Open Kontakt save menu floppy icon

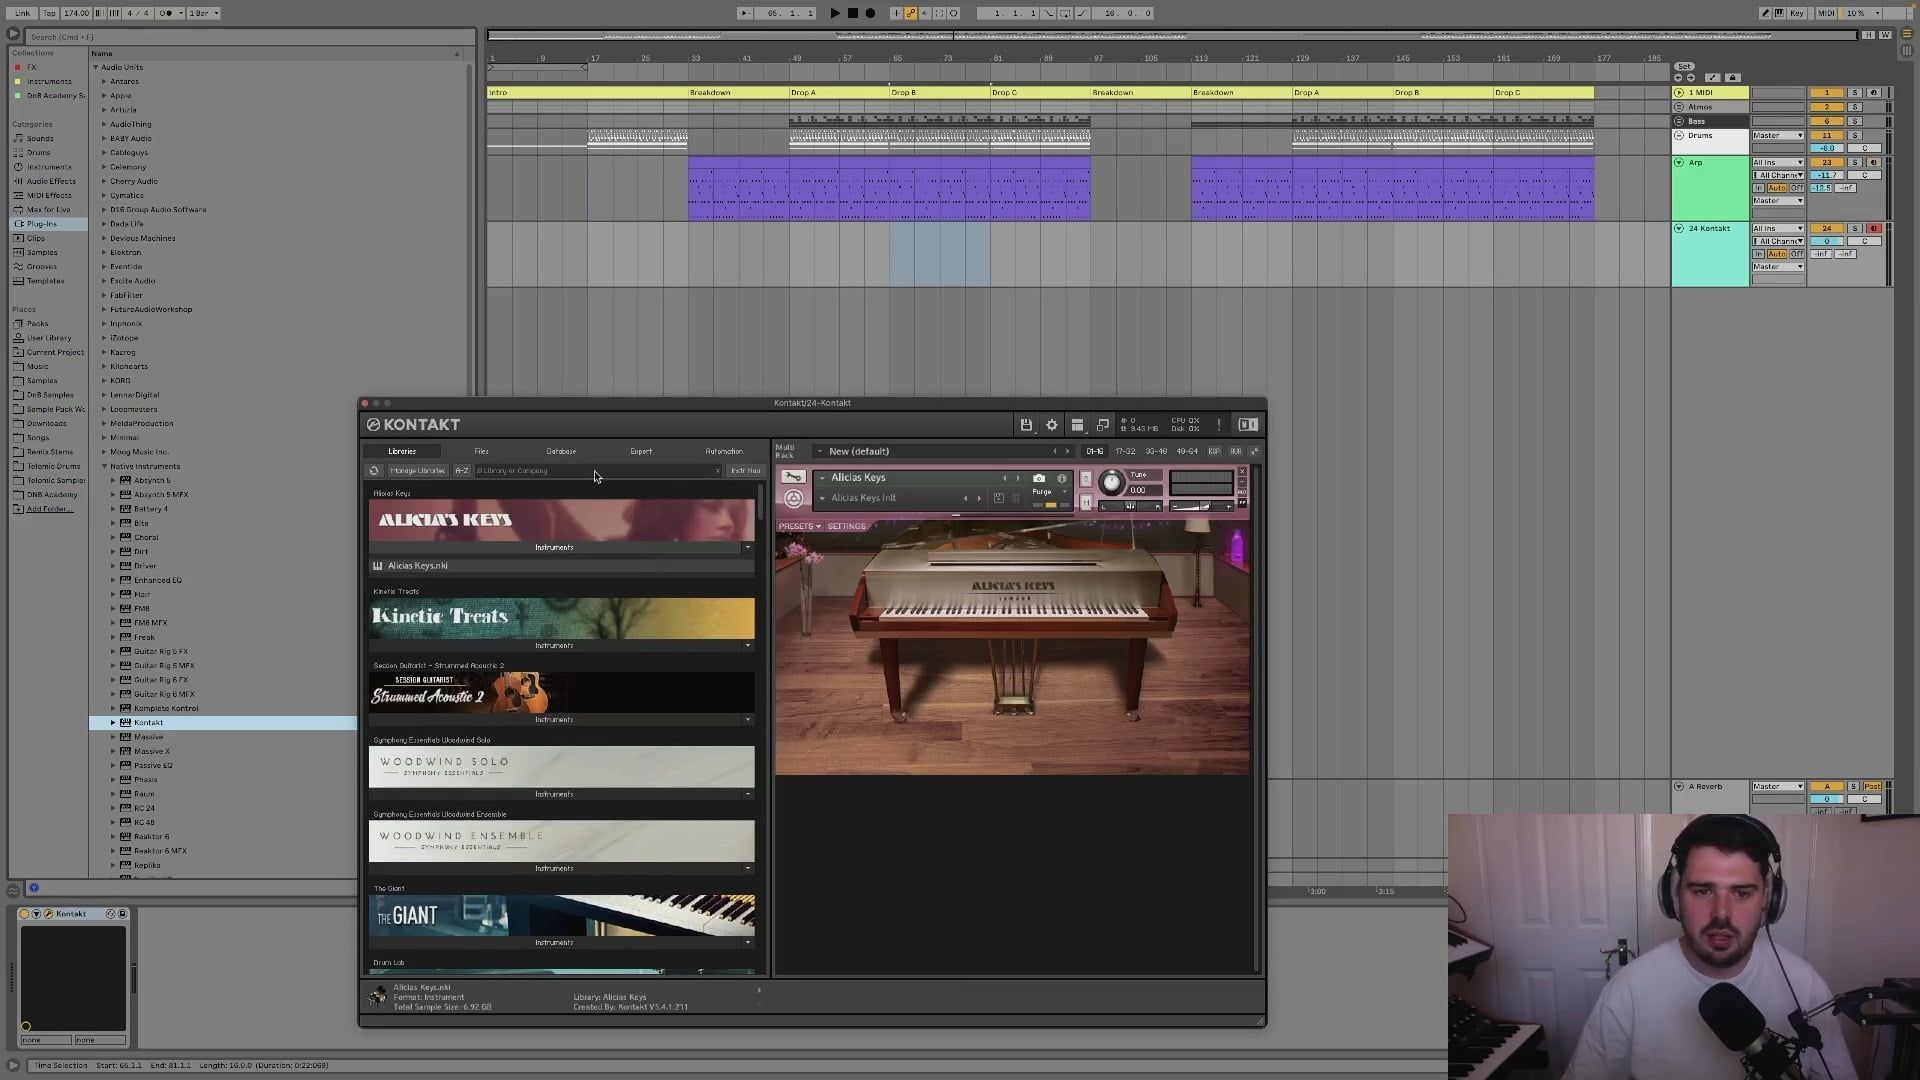point(1026,425)
